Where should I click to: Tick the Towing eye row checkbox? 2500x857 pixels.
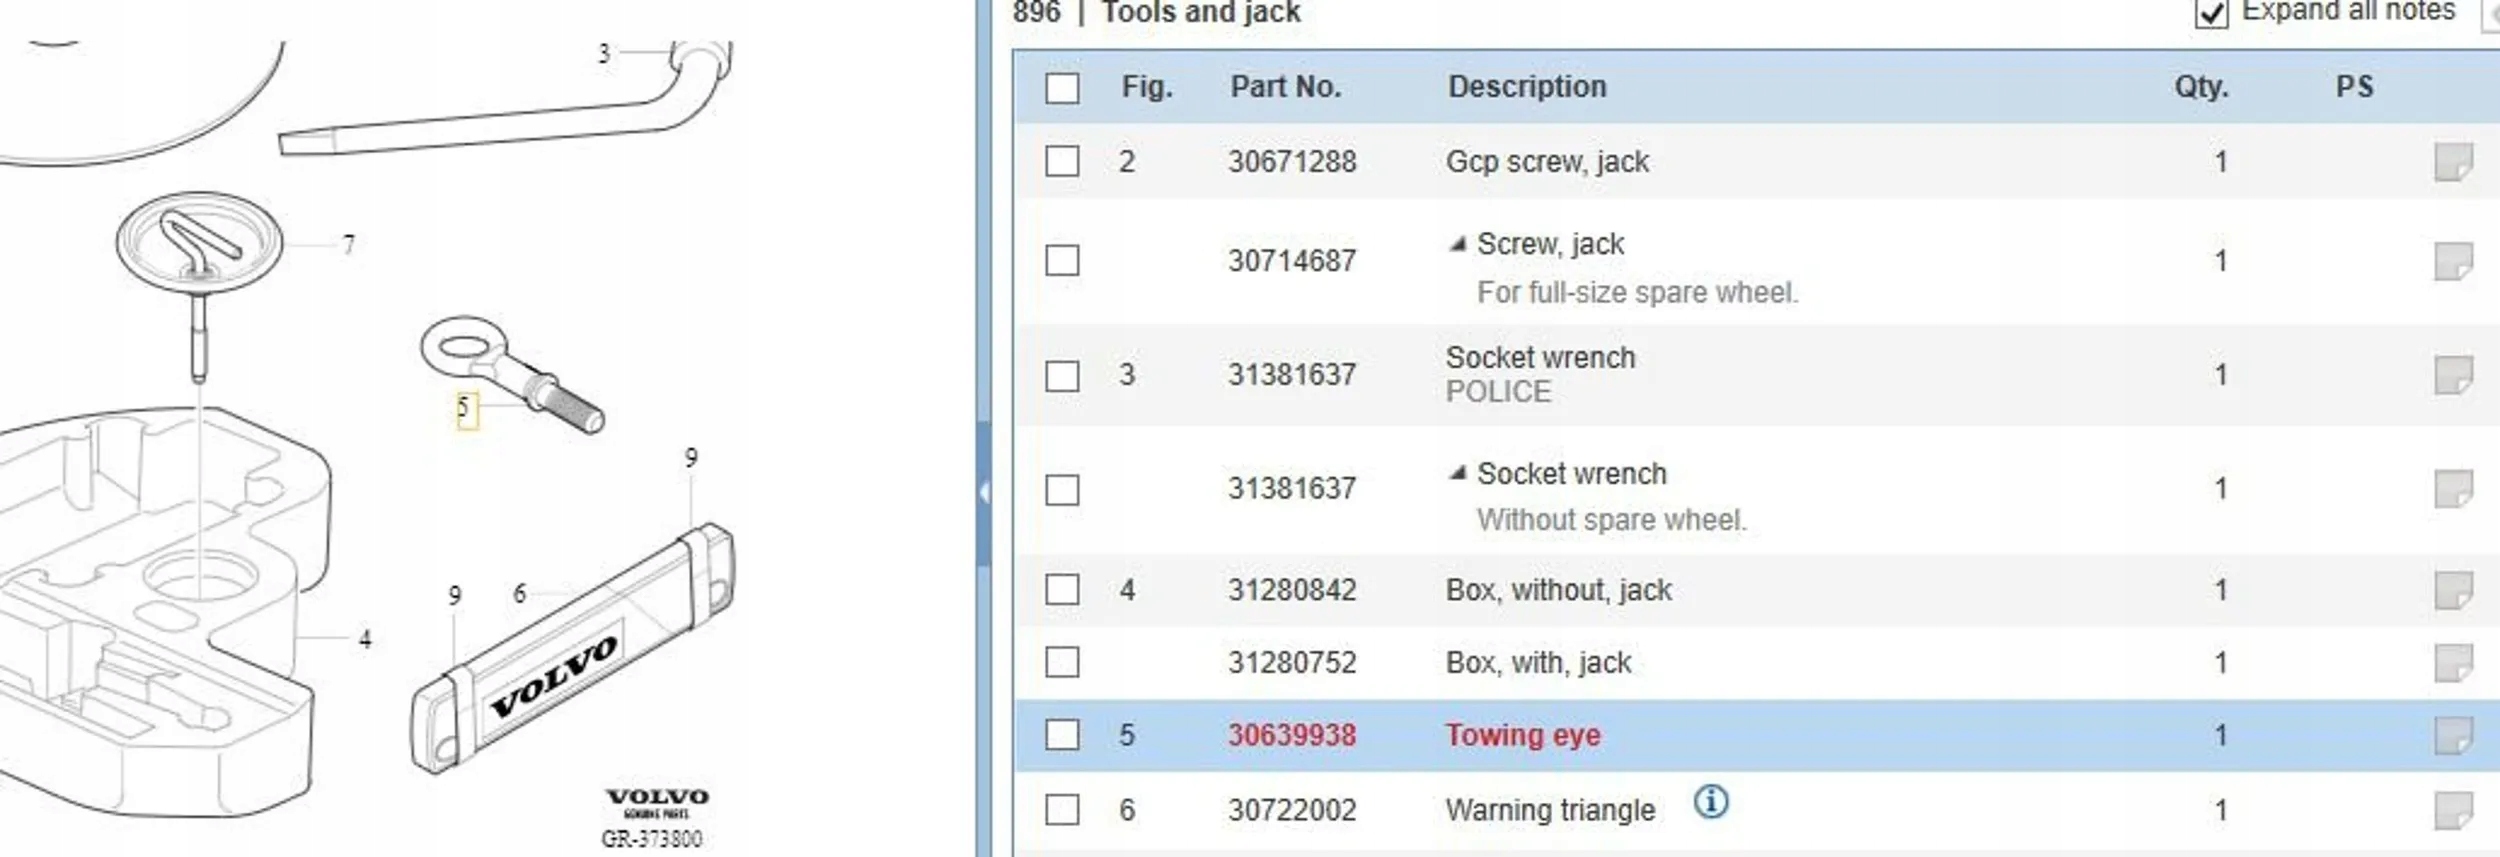1062,735
